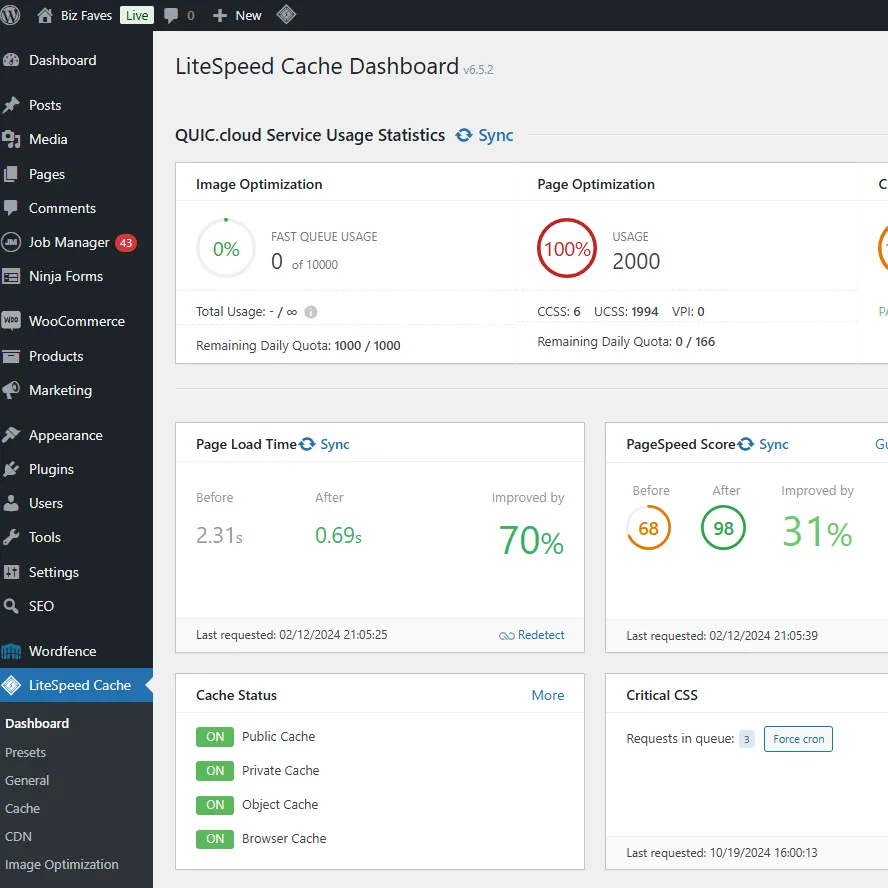Image resolution: width=888 pixels, height=888 pixels.
Task: Click the Live status badge
Action: (x=137, y=15)
